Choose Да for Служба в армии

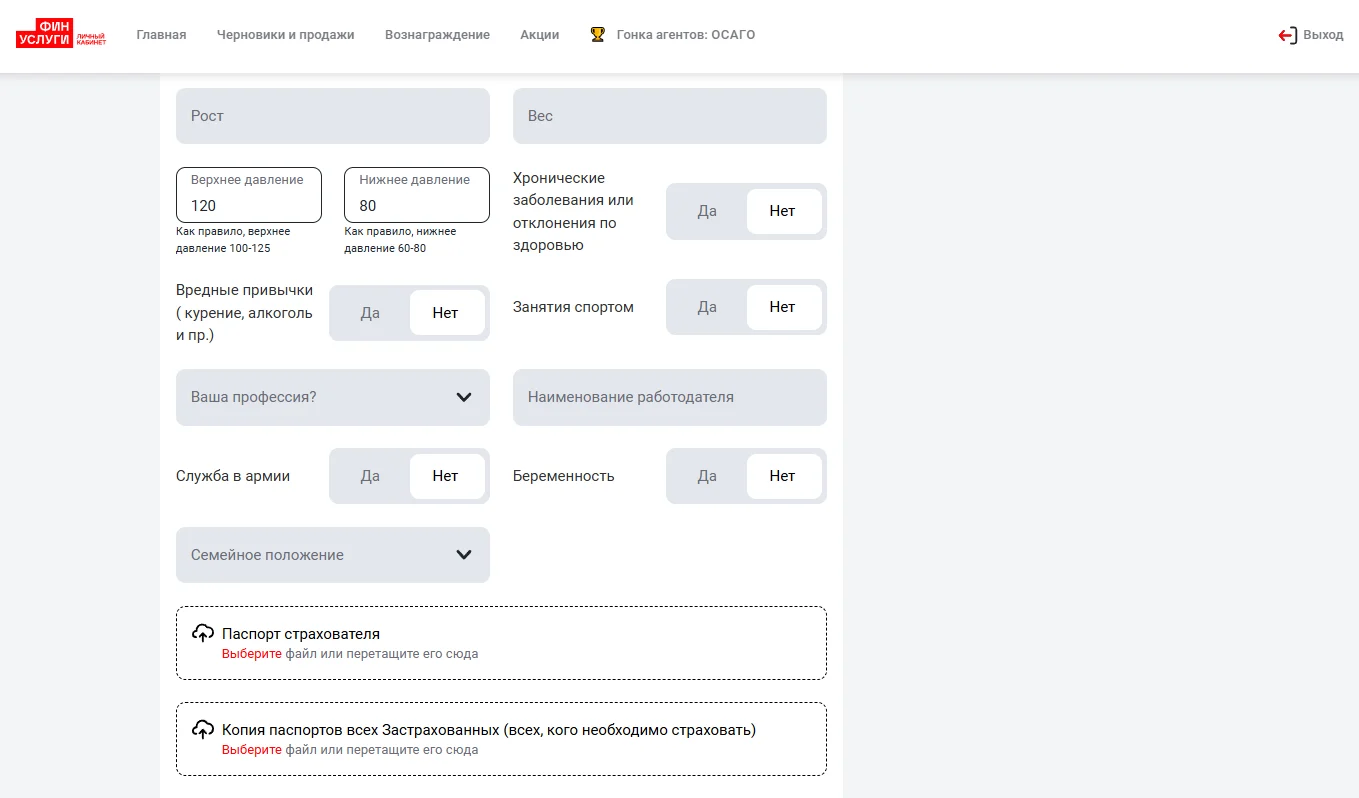[x=370, y=476]
